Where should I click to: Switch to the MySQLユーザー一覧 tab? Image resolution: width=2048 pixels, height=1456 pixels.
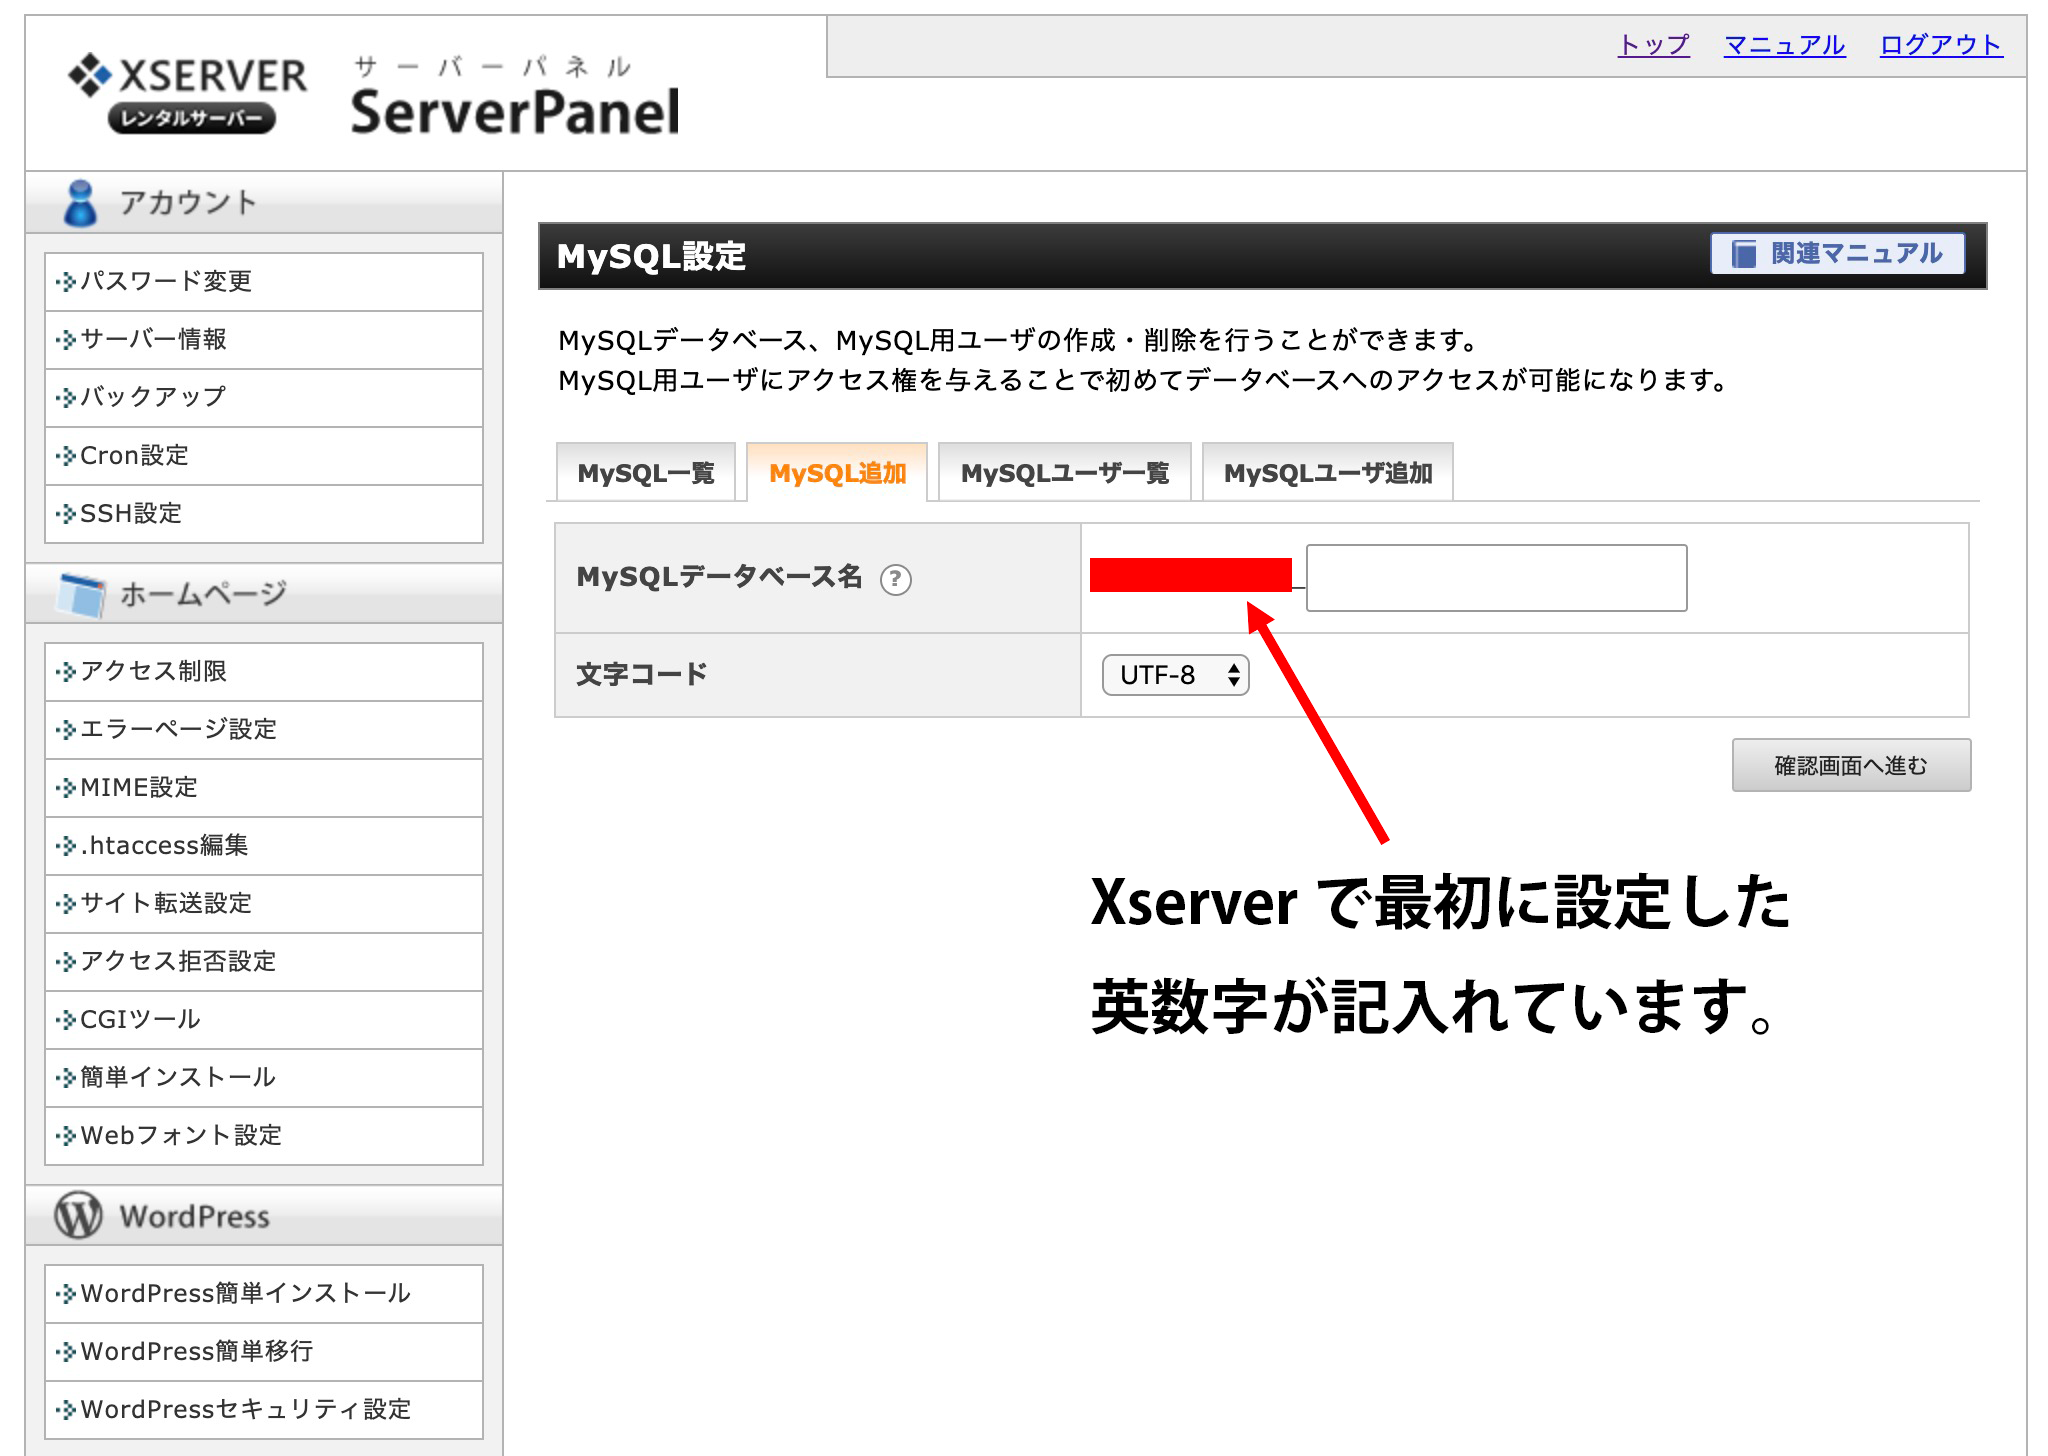coord(1063,471)
